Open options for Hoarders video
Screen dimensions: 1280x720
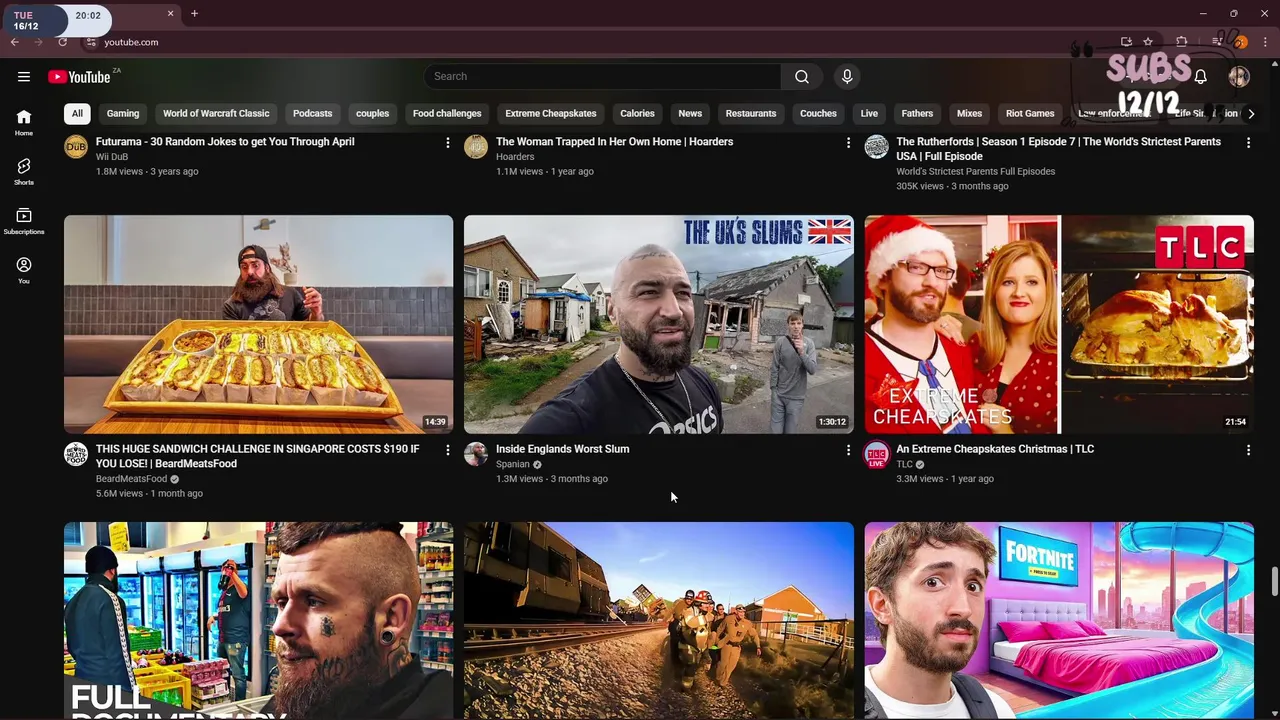click(x=848, y=143)
